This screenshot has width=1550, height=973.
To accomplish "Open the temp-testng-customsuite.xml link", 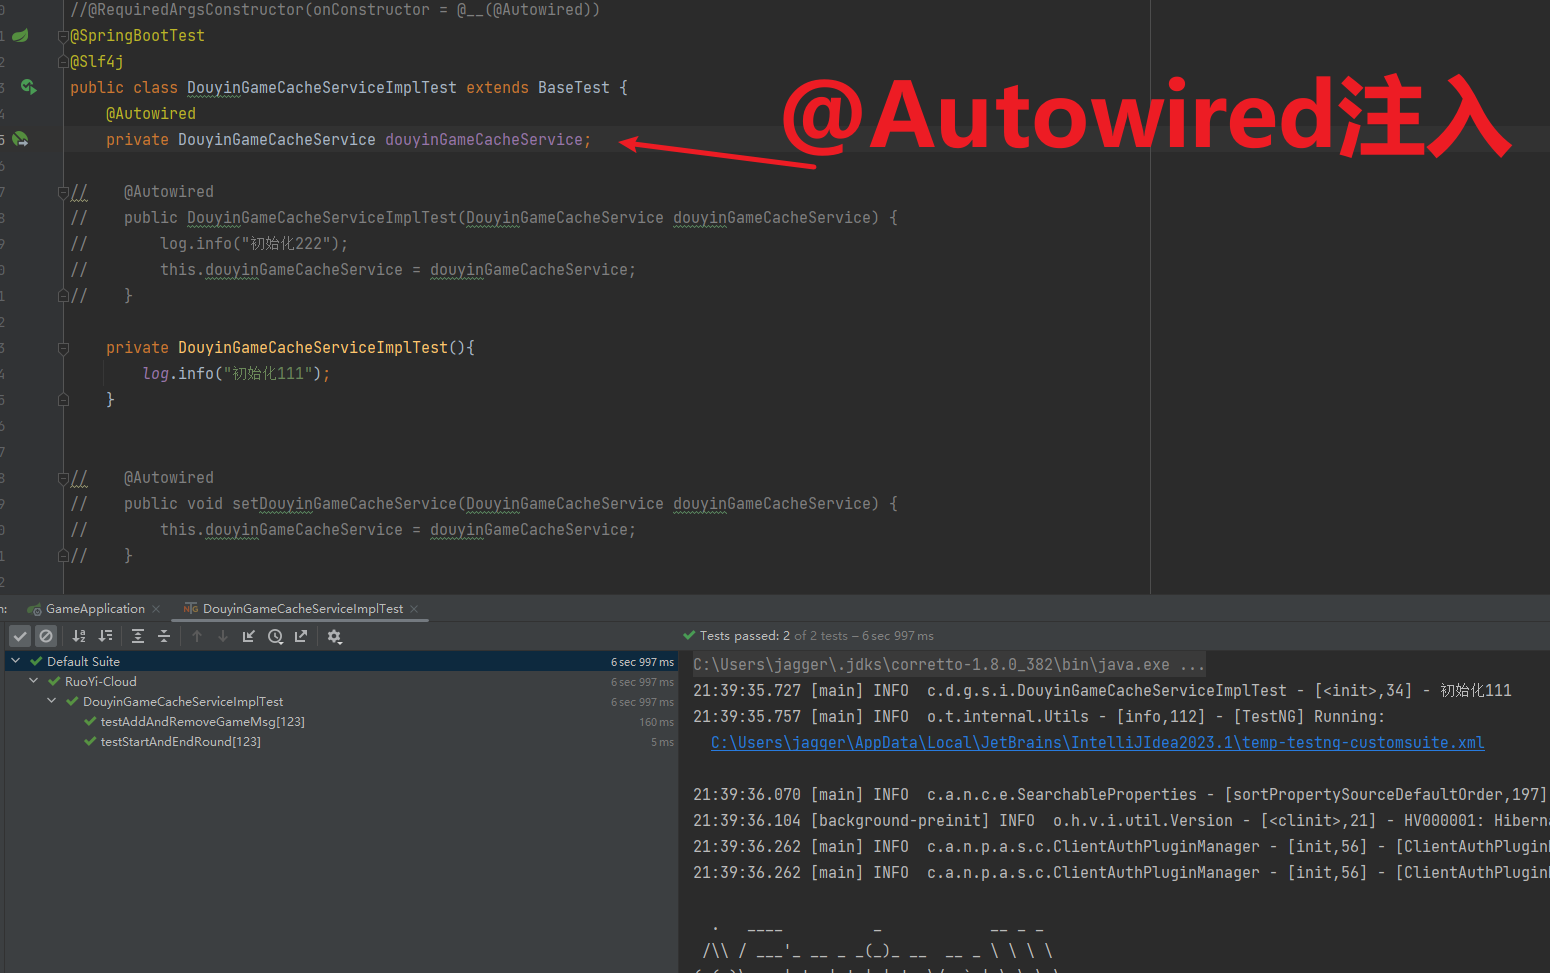I will pyautogui.click(x=1097, y=743).
